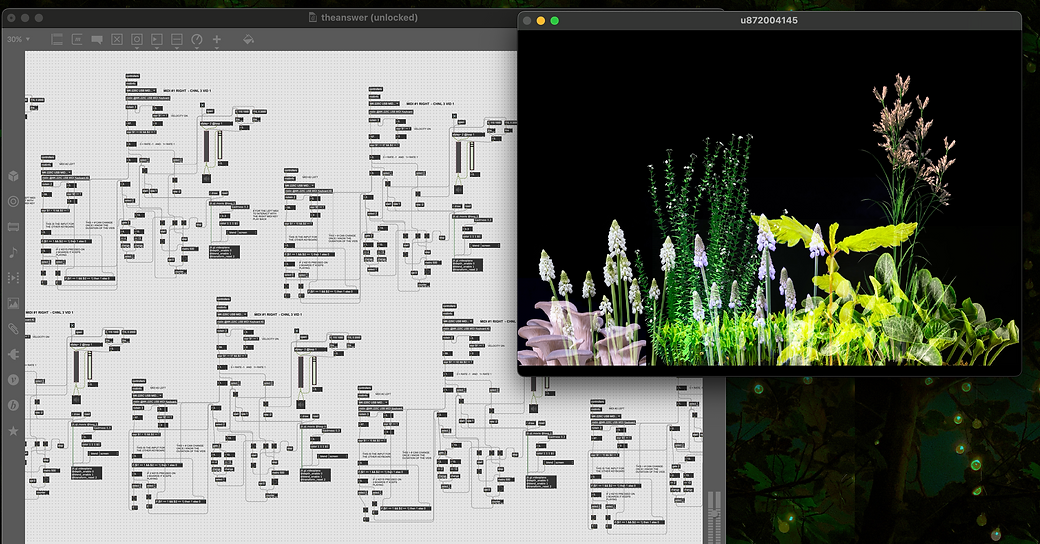Click the Add (+) icon in top toolbar

[216, 39]
